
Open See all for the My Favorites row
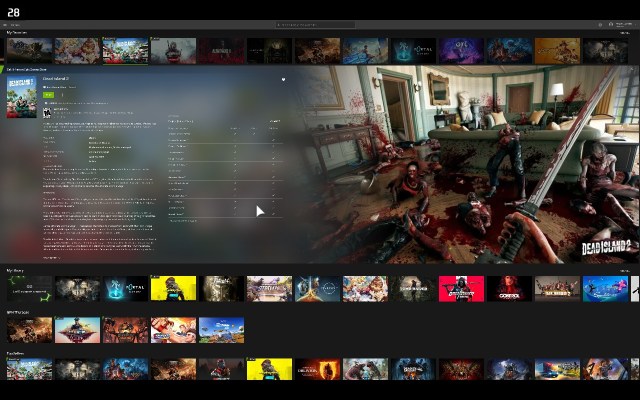[x=624, y=33]
